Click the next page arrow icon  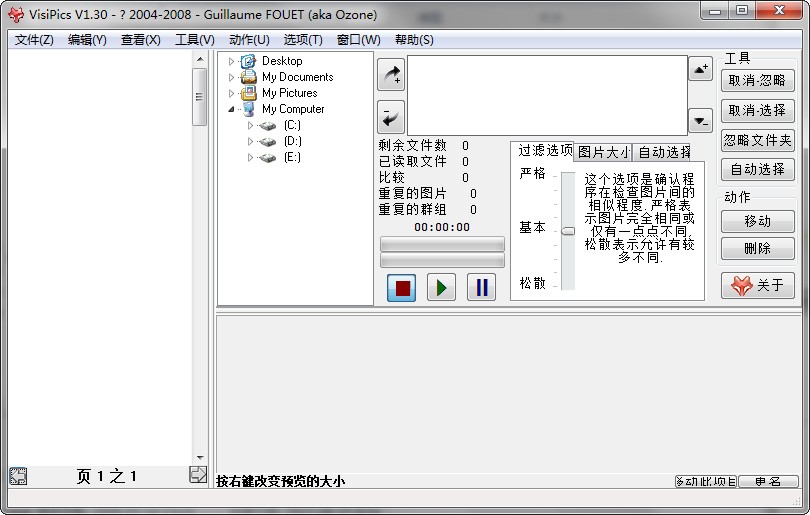[x=198, y=474]
